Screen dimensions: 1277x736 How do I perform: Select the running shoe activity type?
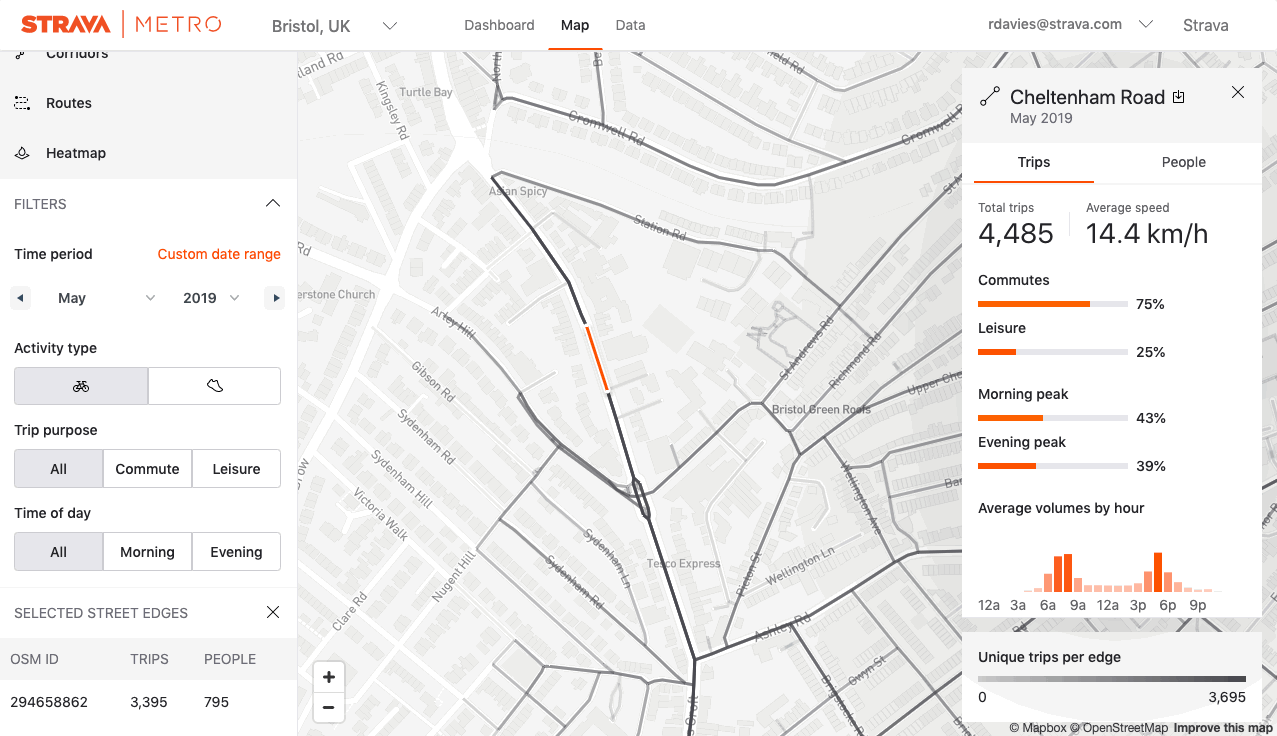[214, 386]
